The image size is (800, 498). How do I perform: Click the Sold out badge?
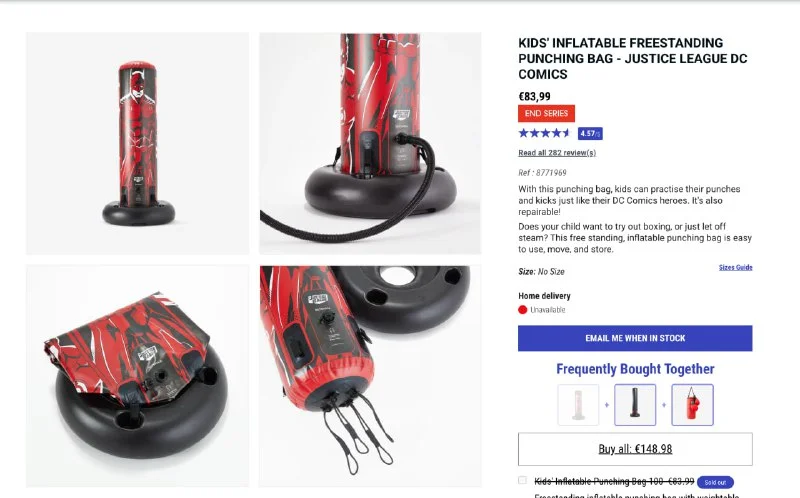pyautogui.click(x=715, y=482)
